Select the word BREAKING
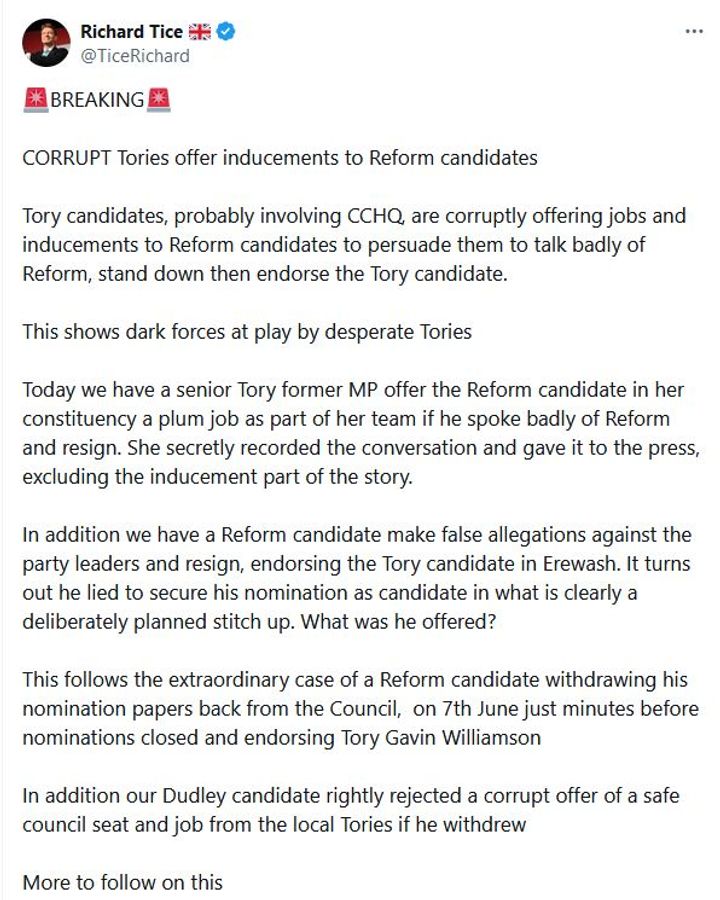 click(x=97, y=100)
